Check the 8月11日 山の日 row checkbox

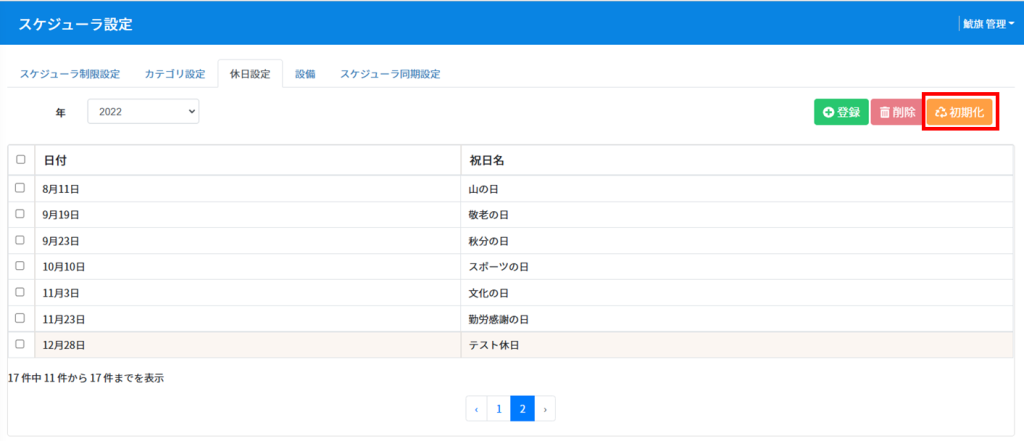[20, 188]
